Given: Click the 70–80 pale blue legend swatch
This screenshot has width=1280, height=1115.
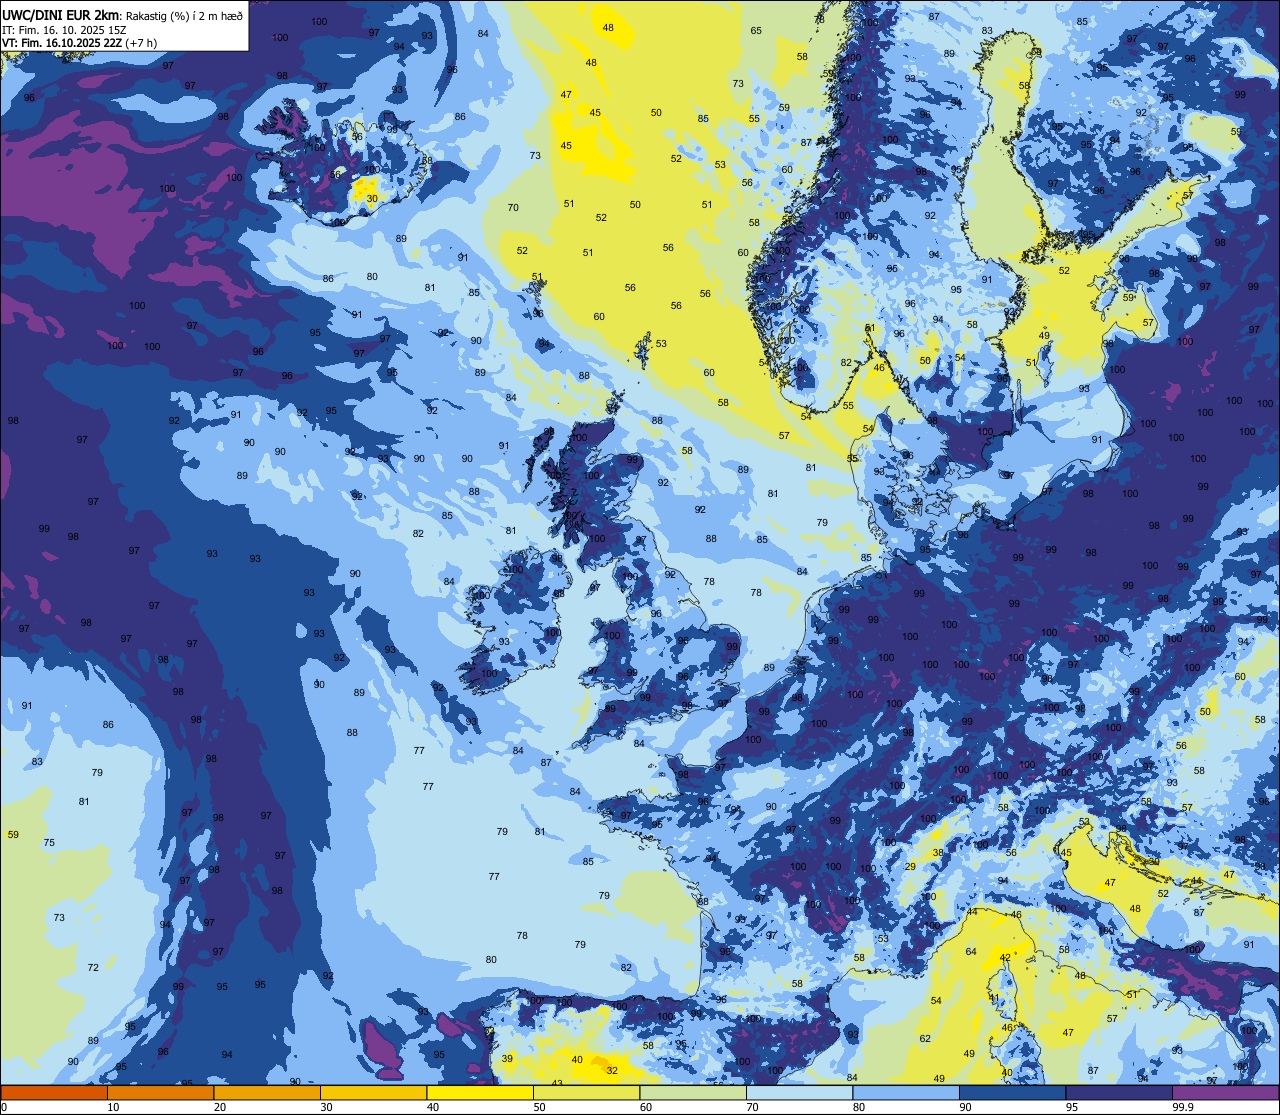Looking at the screenshot, I should [x=799, y=1093].
